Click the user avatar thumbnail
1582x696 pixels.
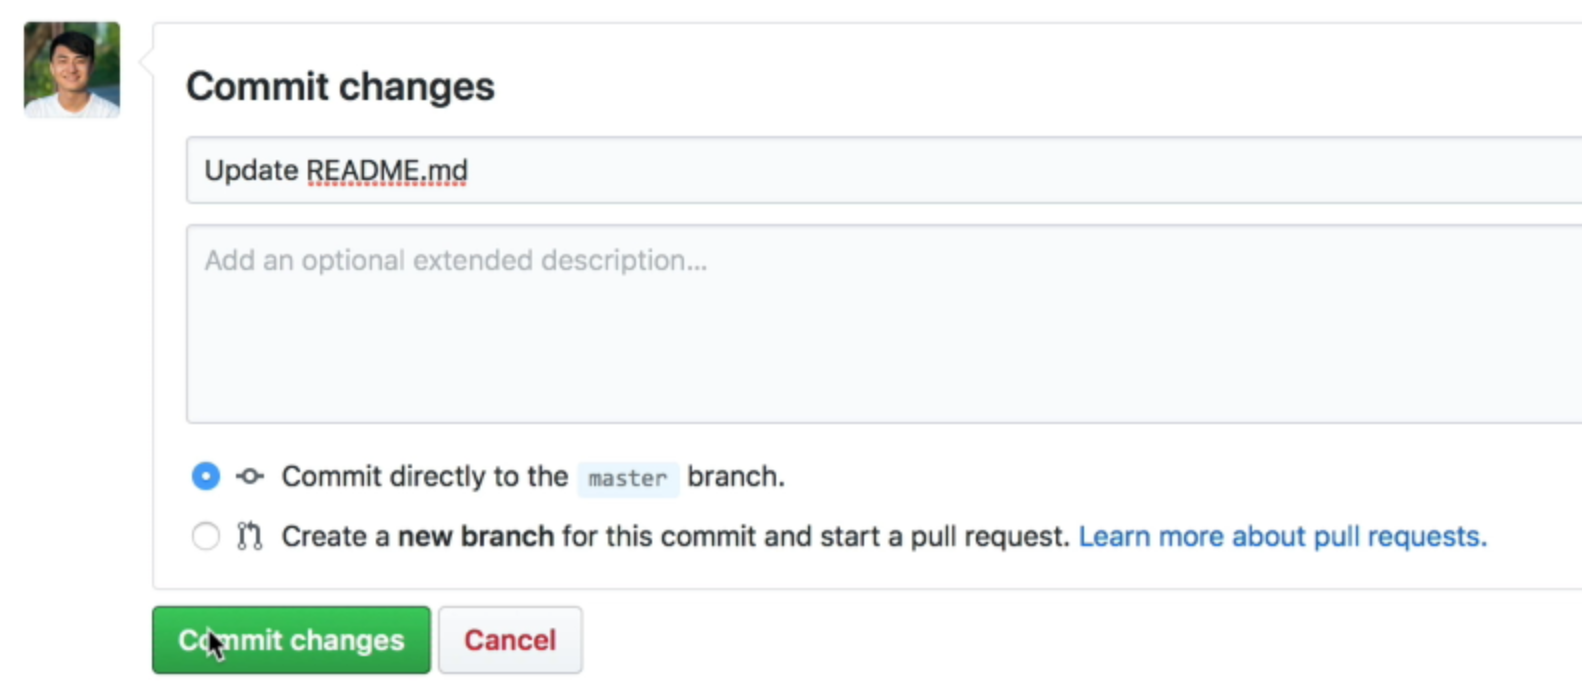(x=72, y=70)
